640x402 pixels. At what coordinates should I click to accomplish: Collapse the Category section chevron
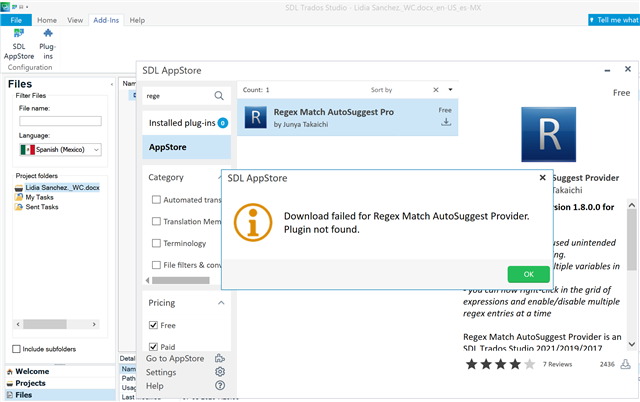click(220, 177)
